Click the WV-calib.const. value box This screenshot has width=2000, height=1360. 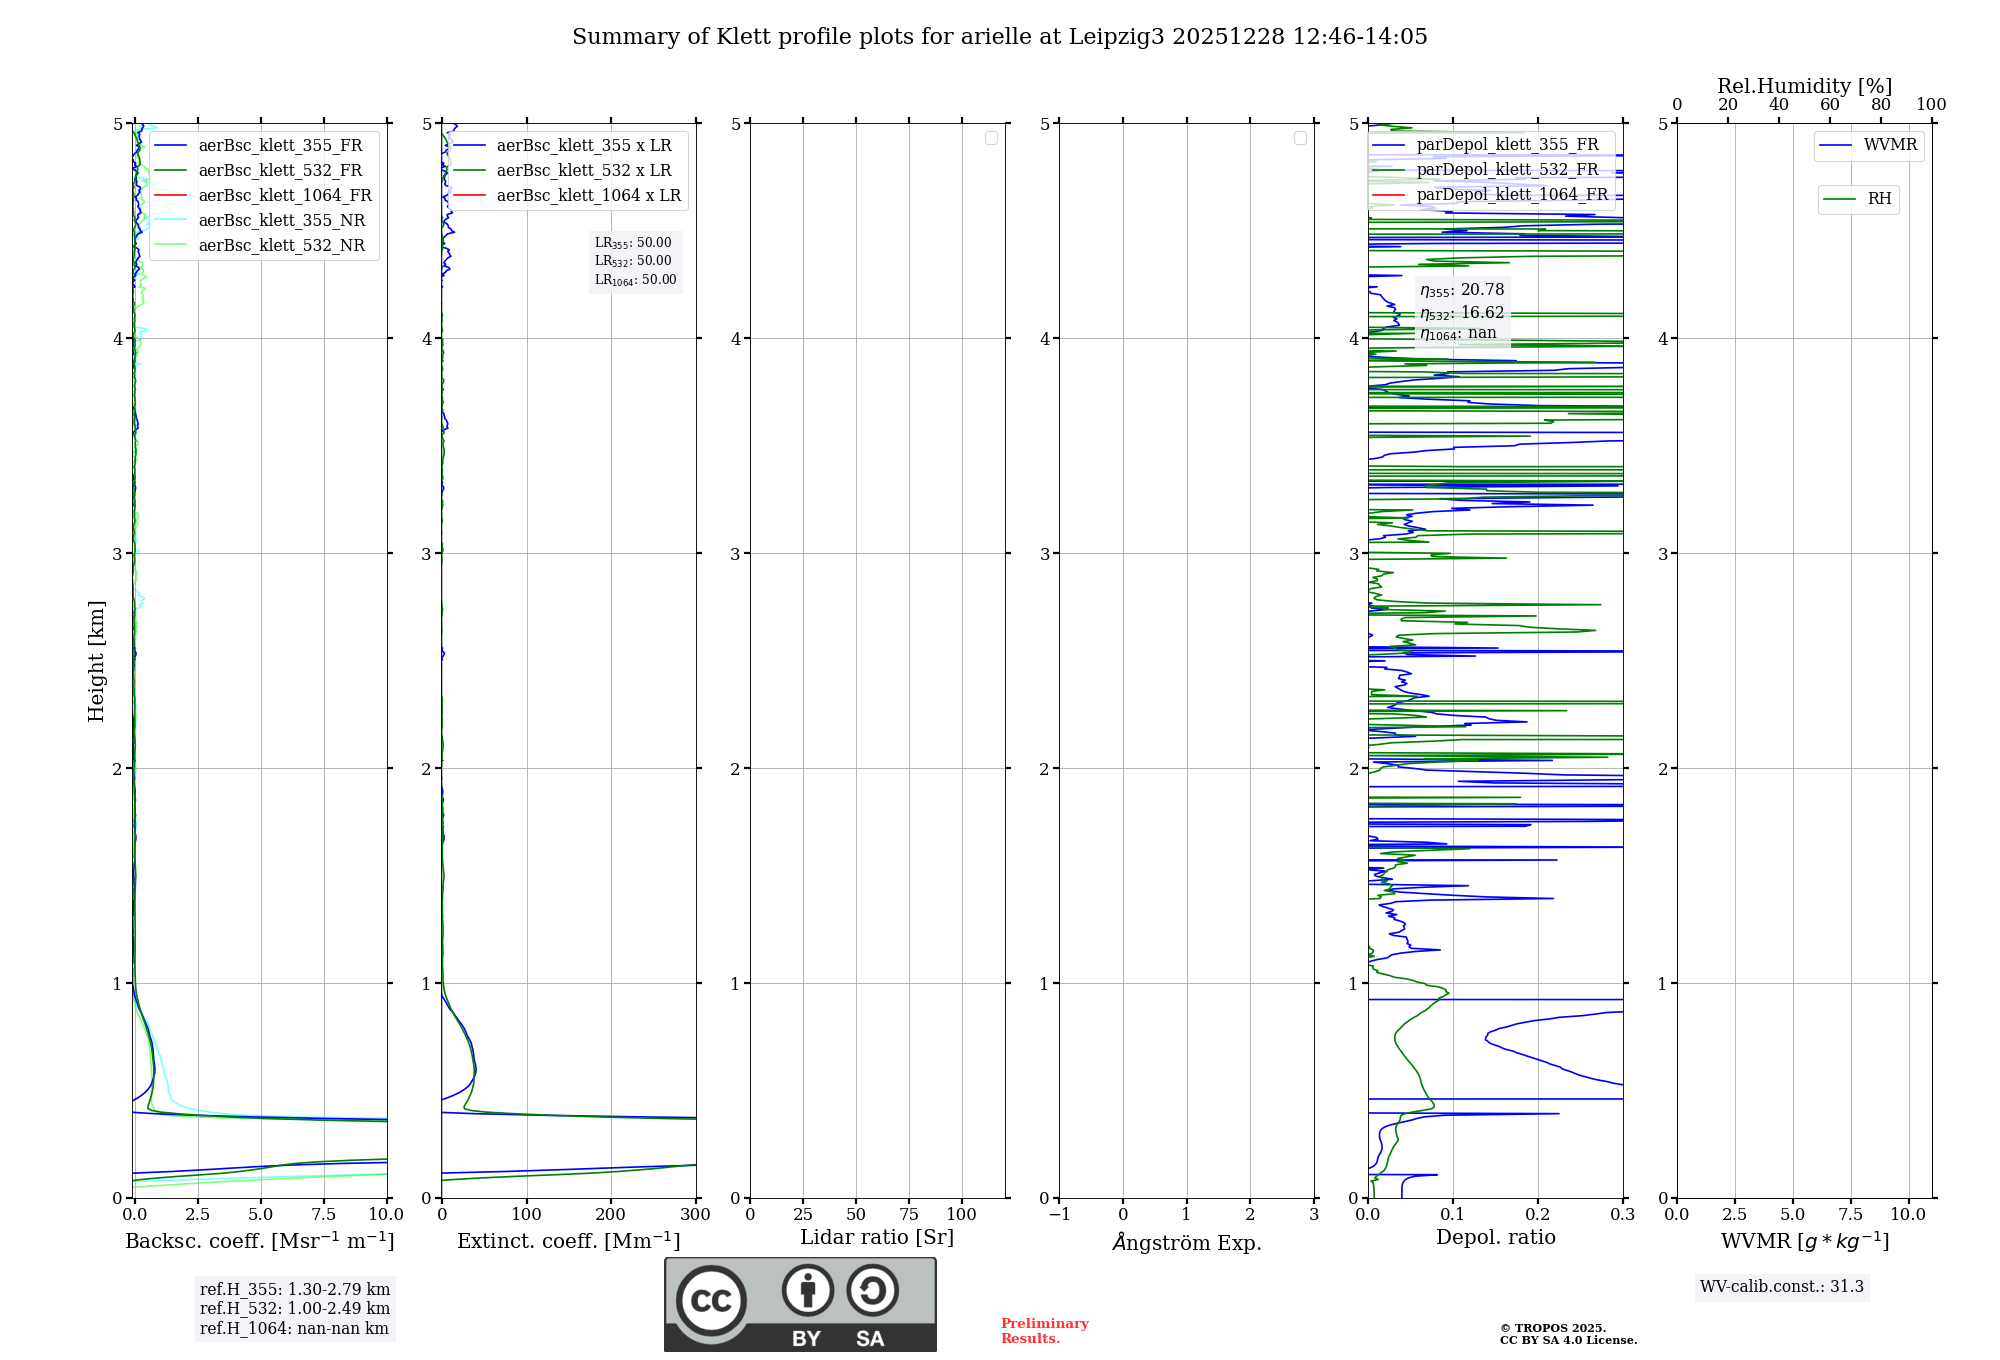tap(1781, 1287)
